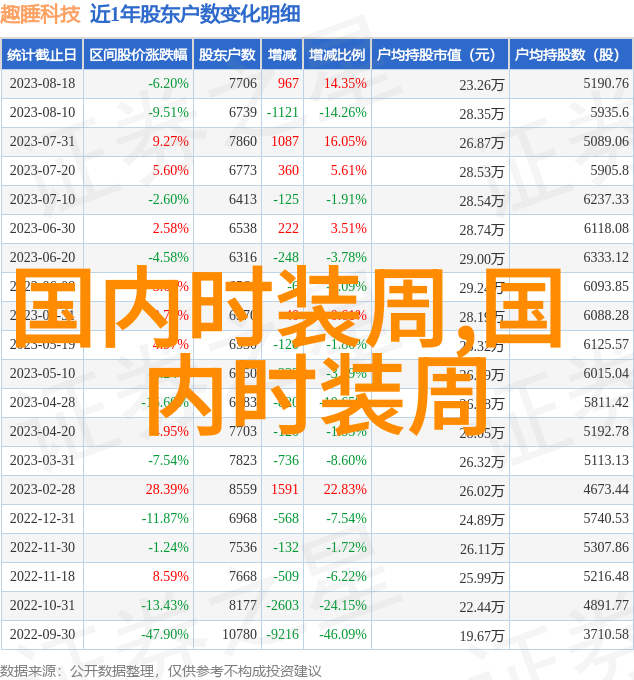Viewport: 634px width, 680px height.
Task: Click the average shares value 5190.76
Action: pos(606,83)
